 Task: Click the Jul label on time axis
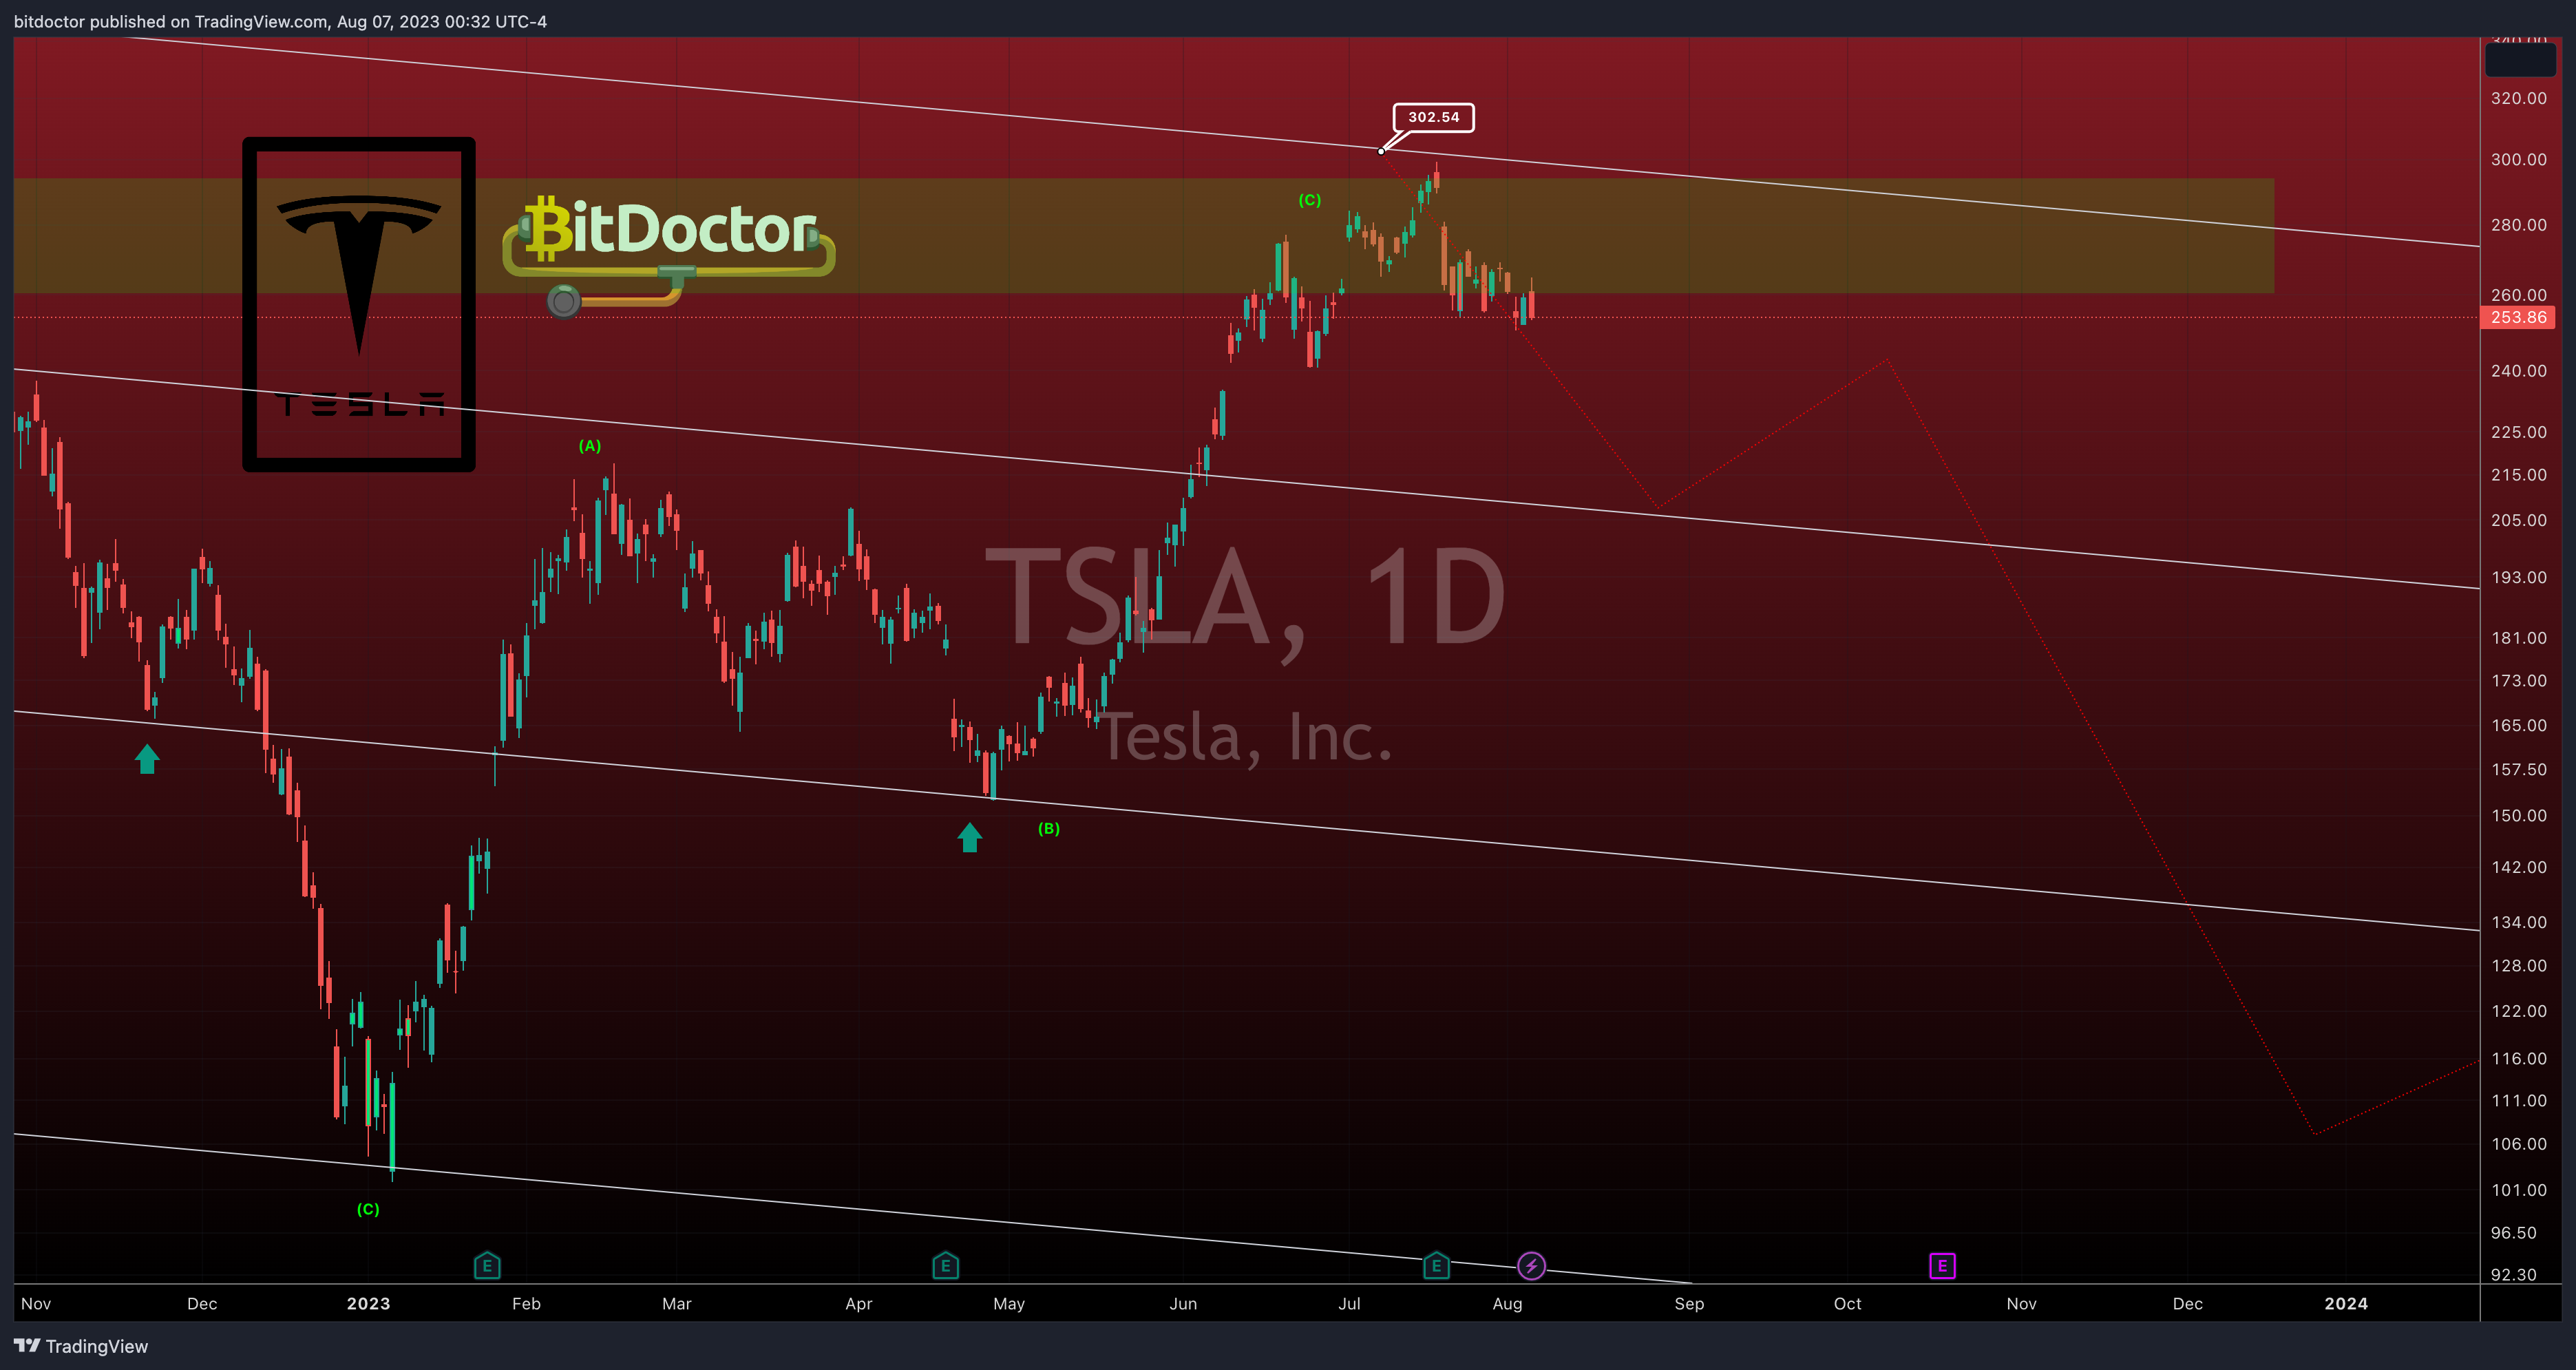click(1349, 1303)
